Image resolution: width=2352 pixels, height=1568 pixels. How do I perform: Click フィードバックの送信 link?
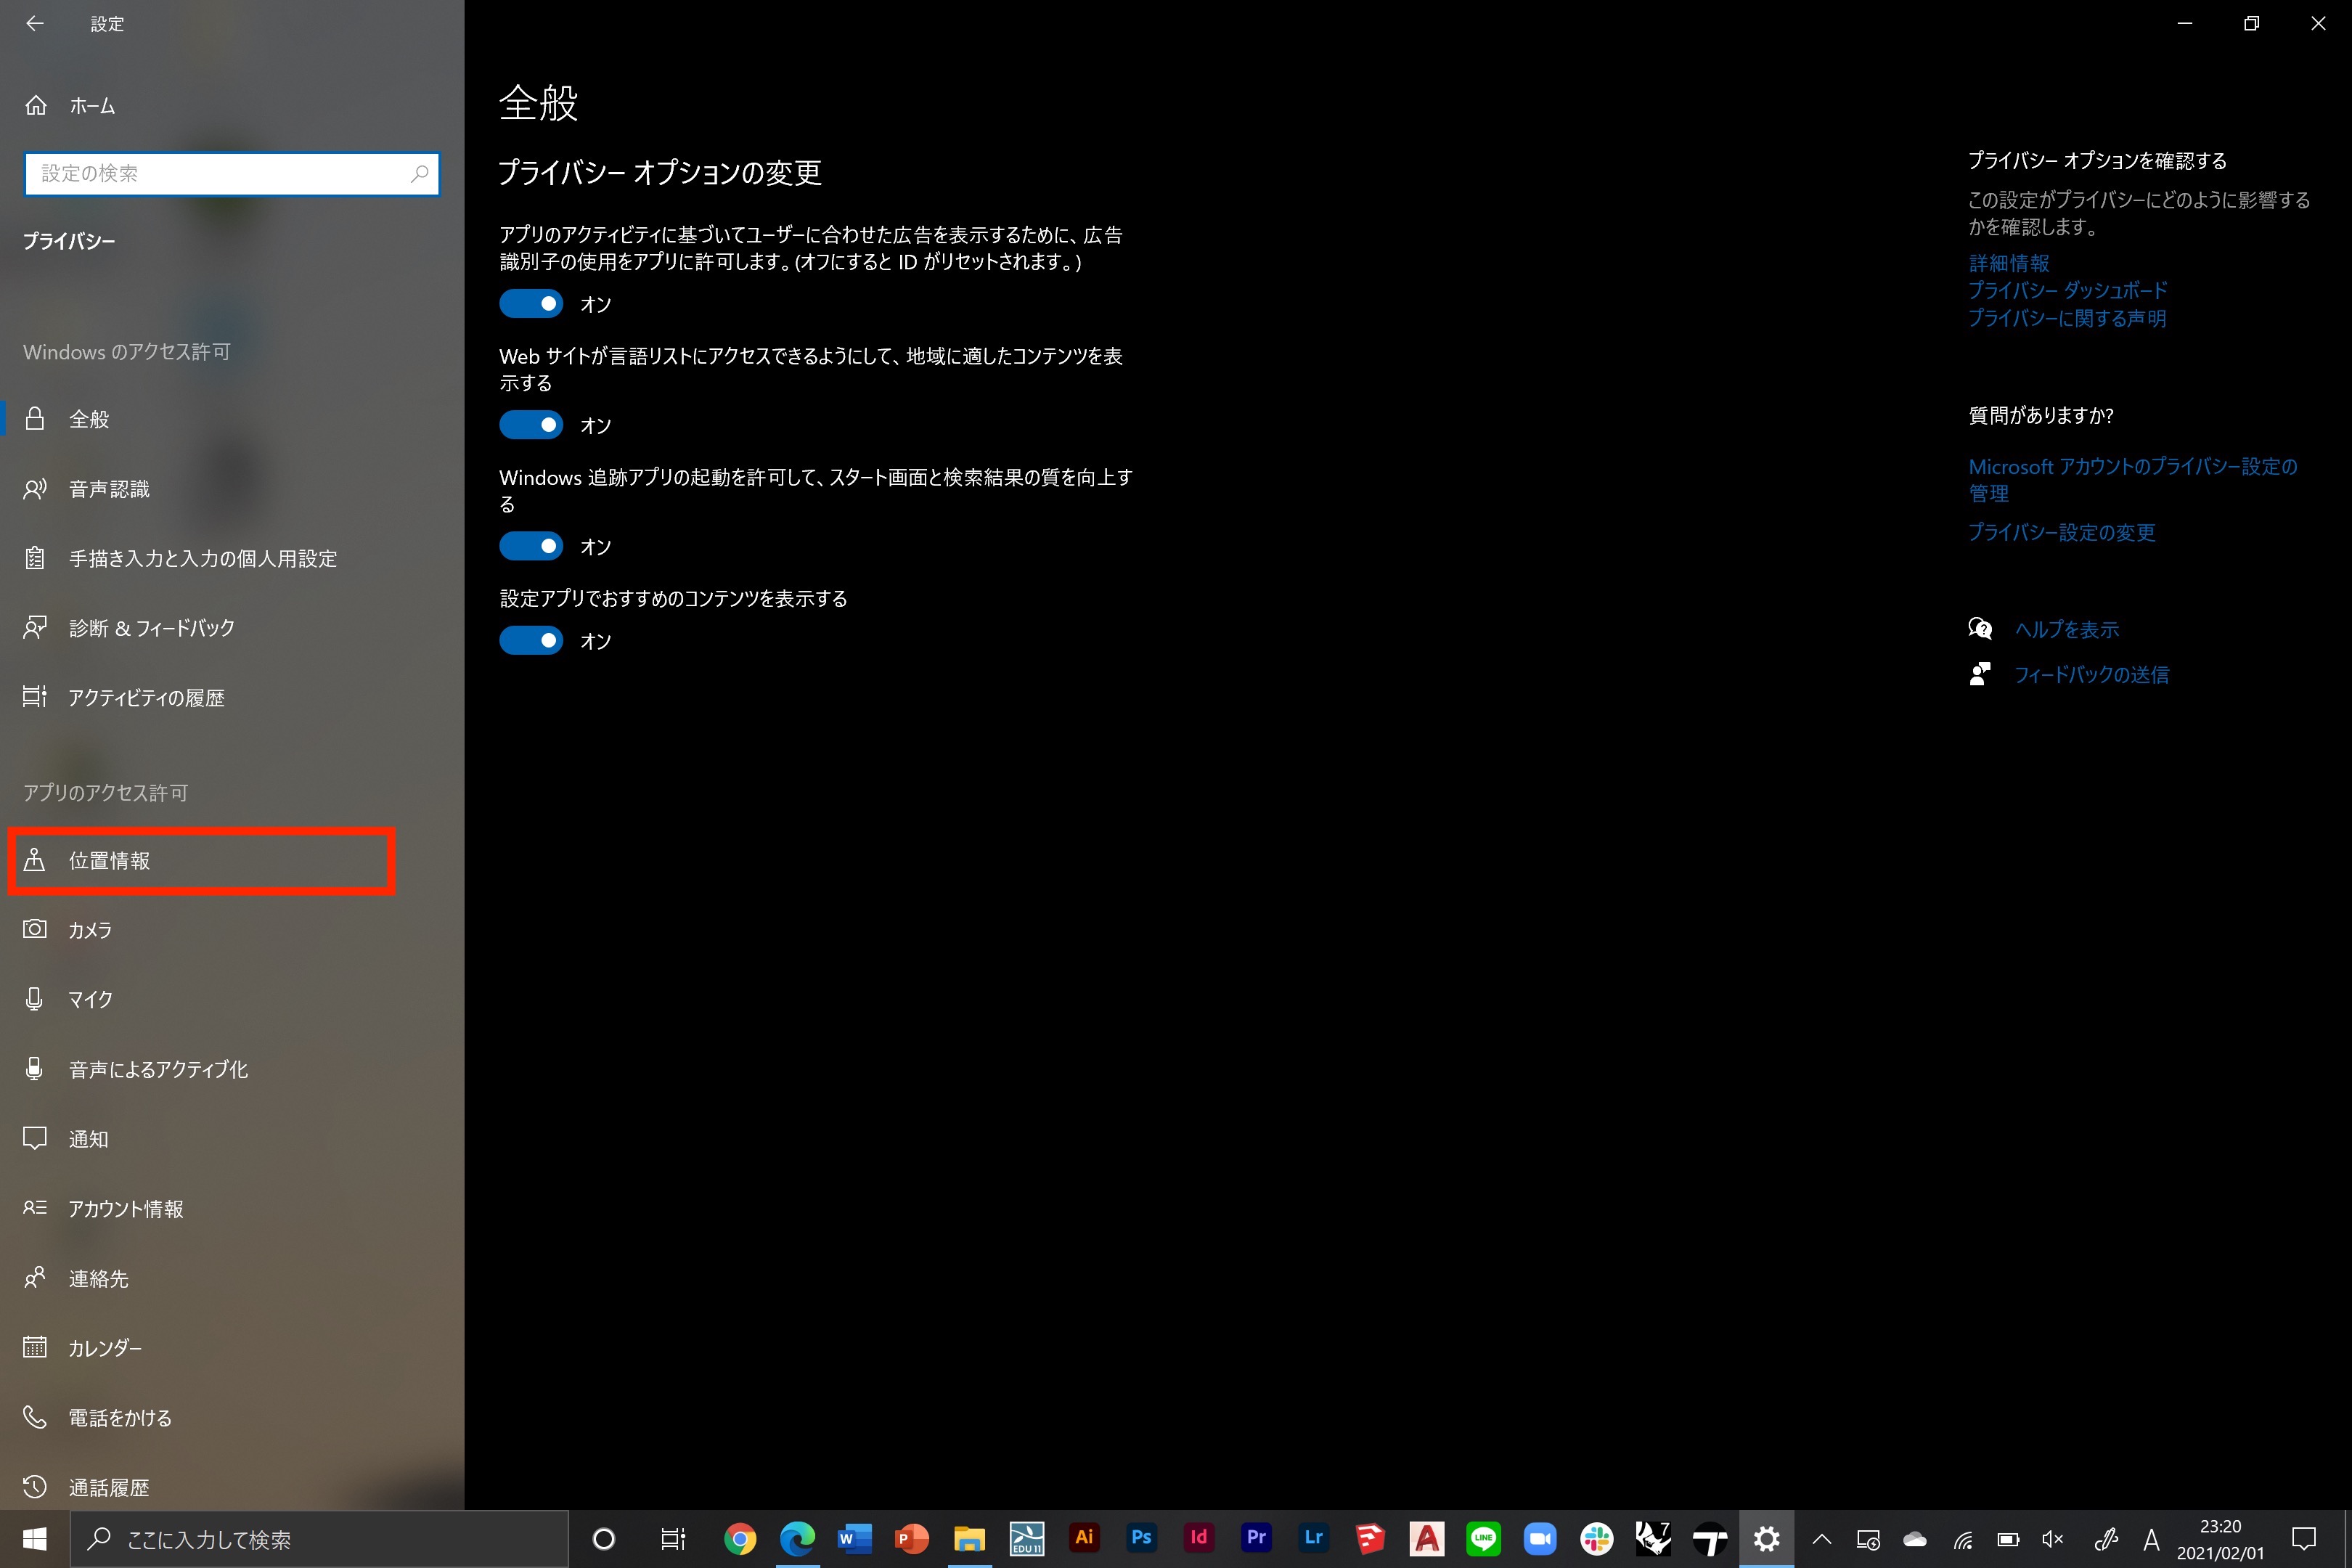pyautogui.click(x=2091, y=675)
